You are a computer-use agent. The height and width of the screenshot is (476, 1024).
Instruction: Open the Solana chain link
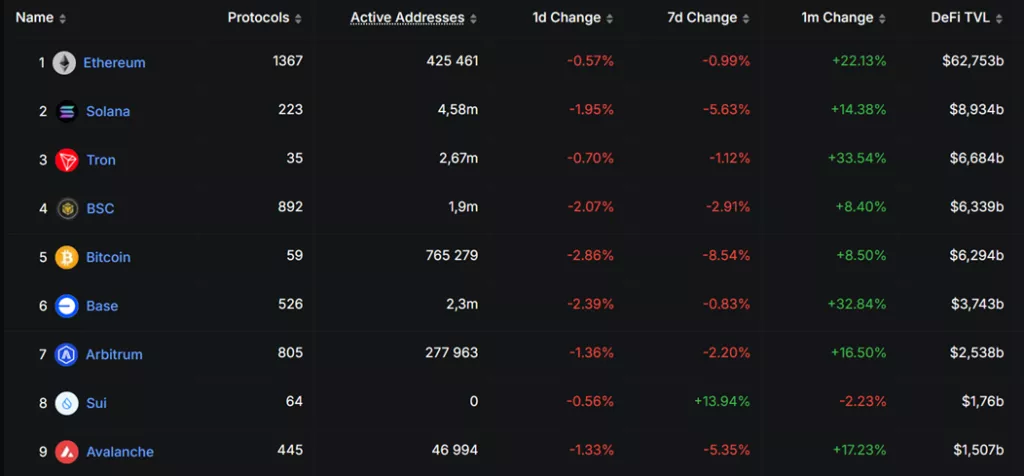click(108, 111)
